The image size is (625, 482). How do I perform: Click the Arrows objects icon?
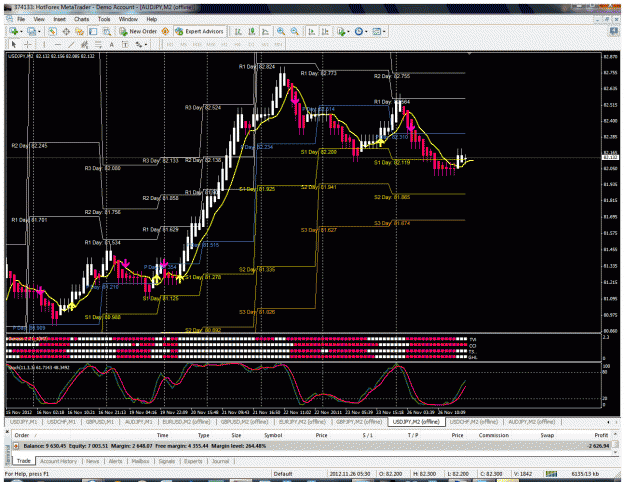139,44
